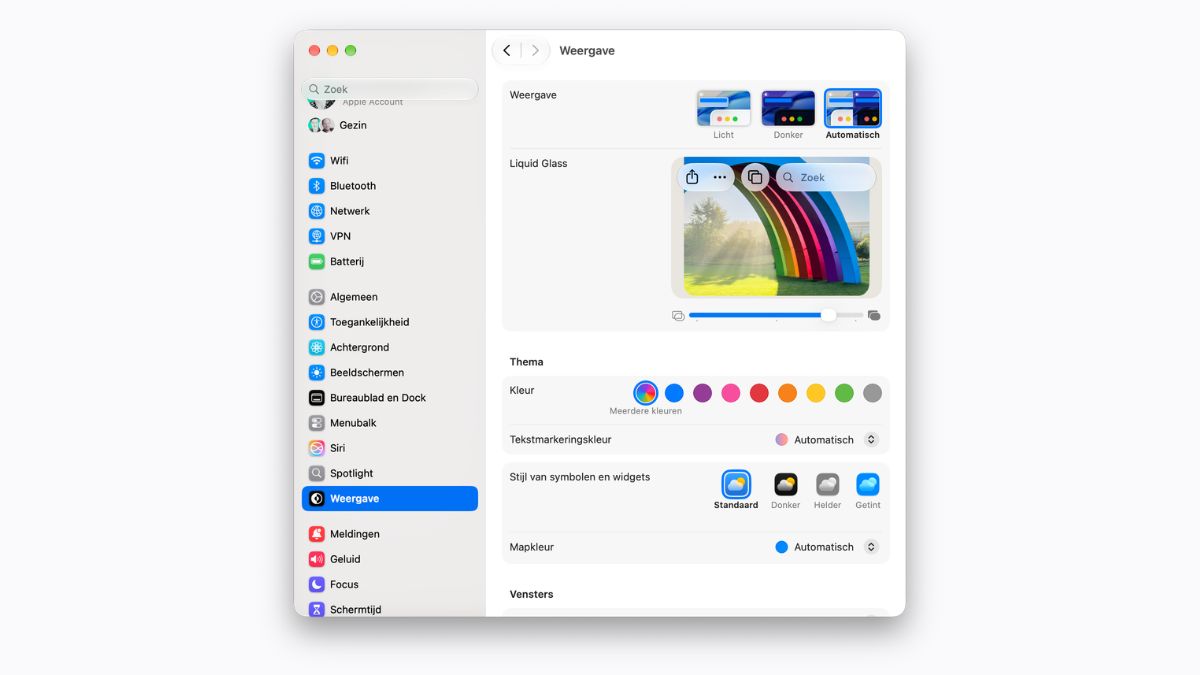Select the Achtergrond icon

click(316, 347)
